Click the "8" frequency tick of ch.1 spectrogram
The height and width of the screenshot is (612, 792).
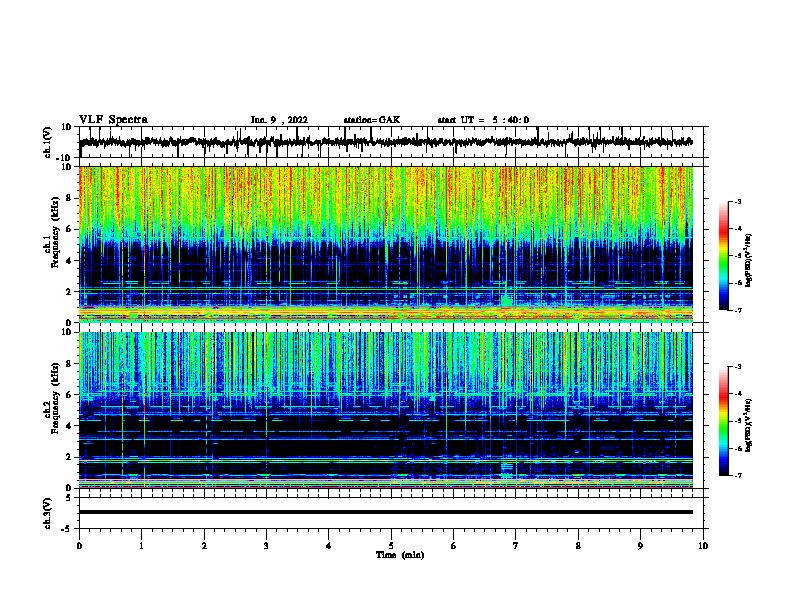click(69, 198)
